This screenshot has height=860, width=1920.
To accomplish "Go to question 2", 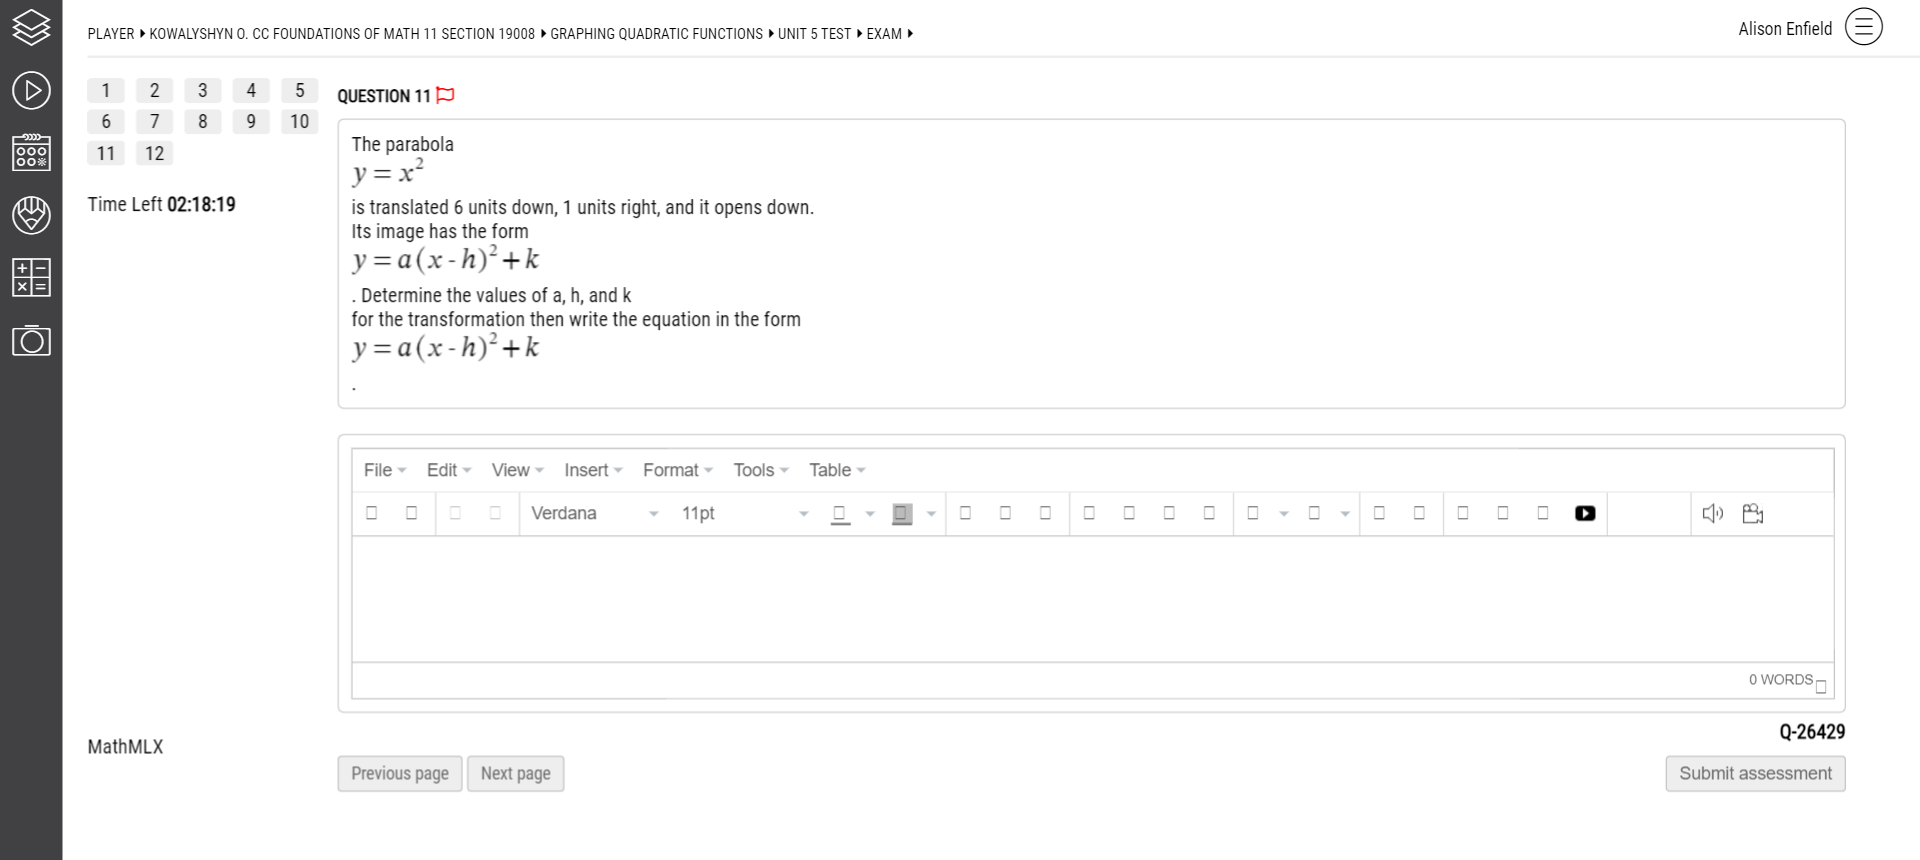I will tap(154, 90).
